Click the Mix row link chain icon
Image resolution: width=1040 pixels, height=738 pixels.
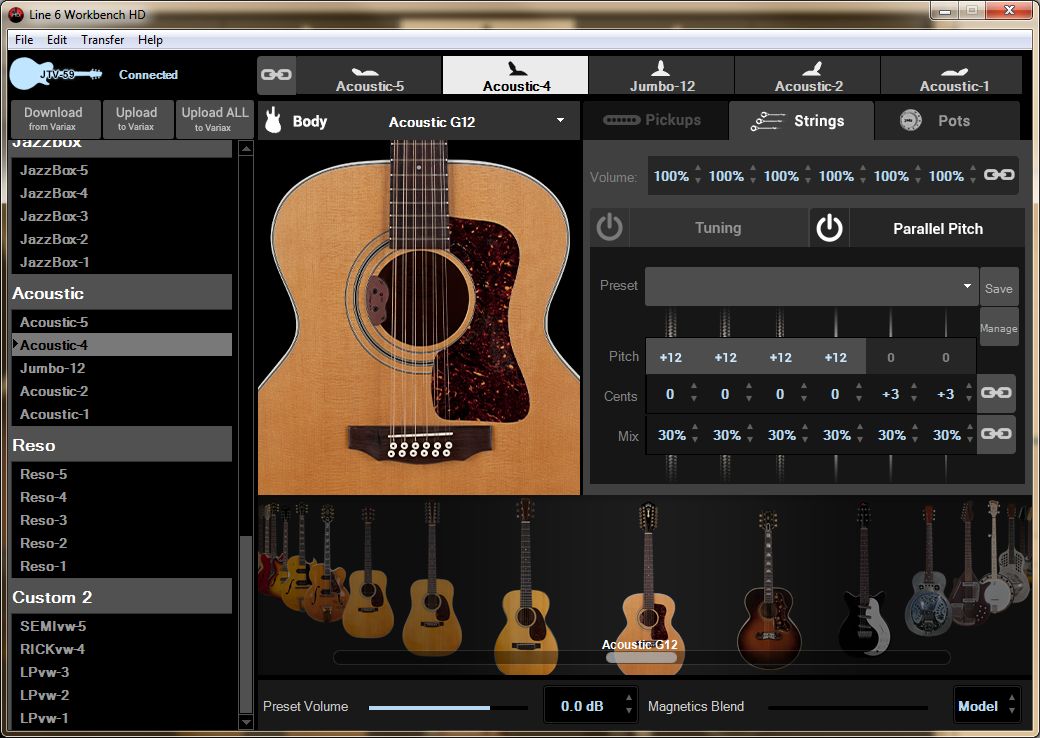[996, 434]
